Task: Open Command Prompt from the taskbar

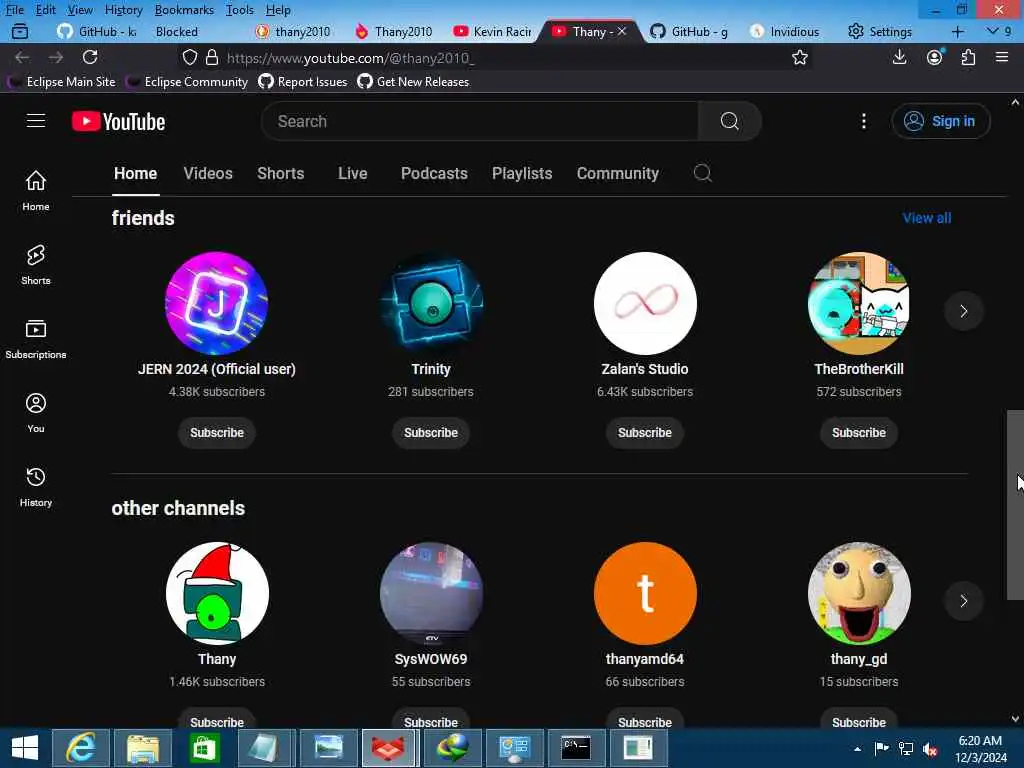Action: [576, 748]
